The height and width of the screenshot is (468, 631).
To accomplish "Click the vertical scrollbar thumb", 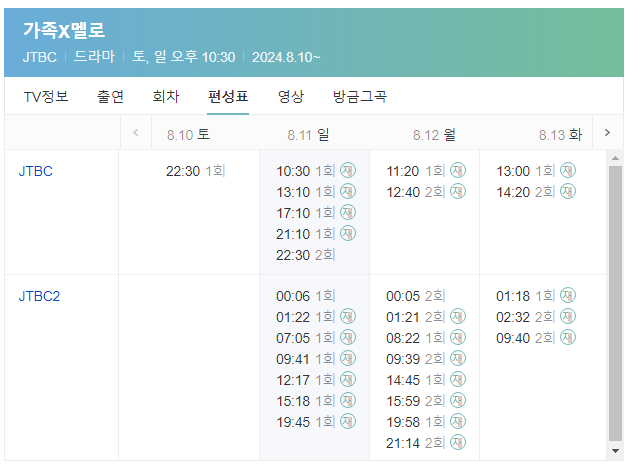I will [x=615, y=304].
